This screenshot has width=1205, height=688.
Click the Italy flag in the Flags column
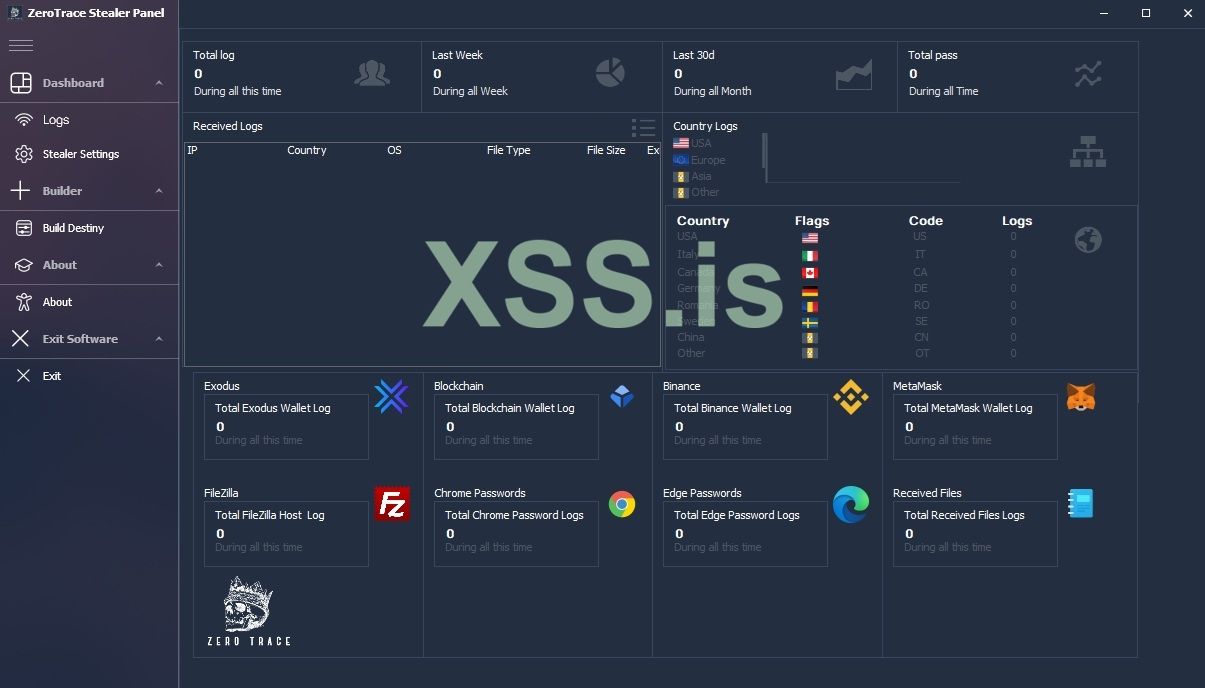pos(810,255)
